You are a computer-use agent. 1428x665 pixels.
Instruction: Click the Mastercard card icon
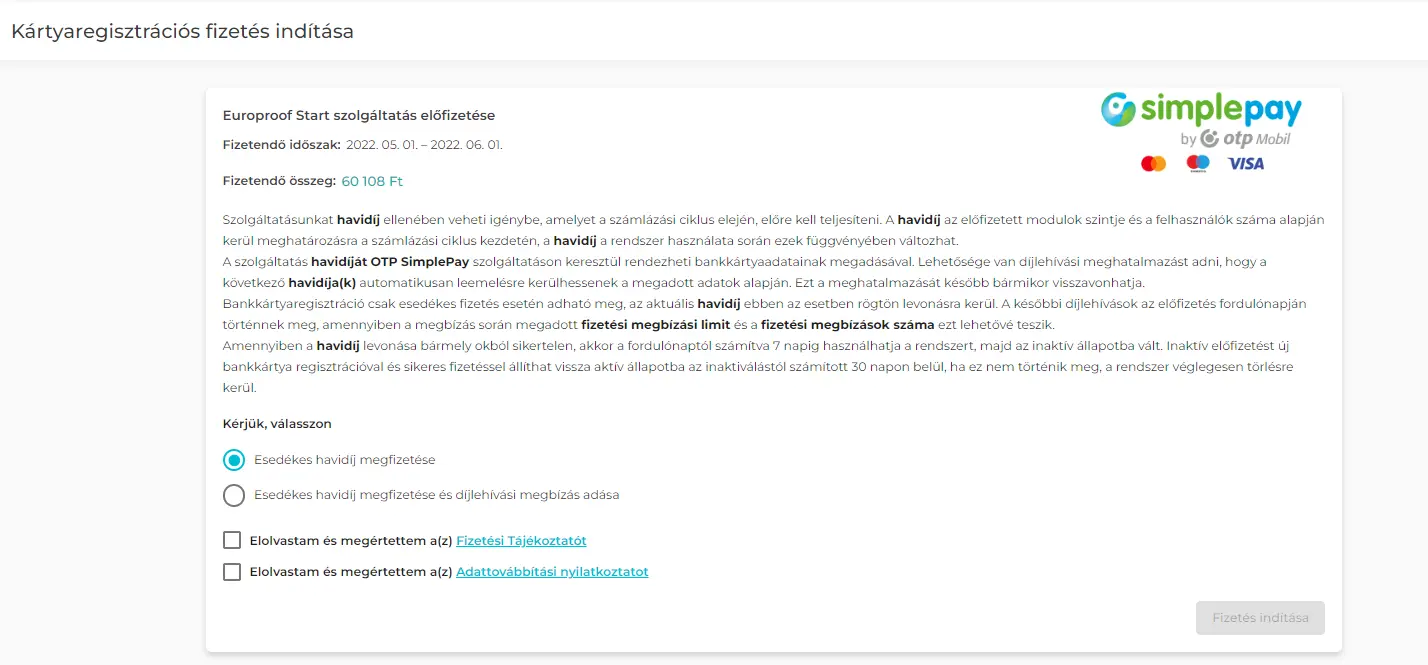point(1153,163)
